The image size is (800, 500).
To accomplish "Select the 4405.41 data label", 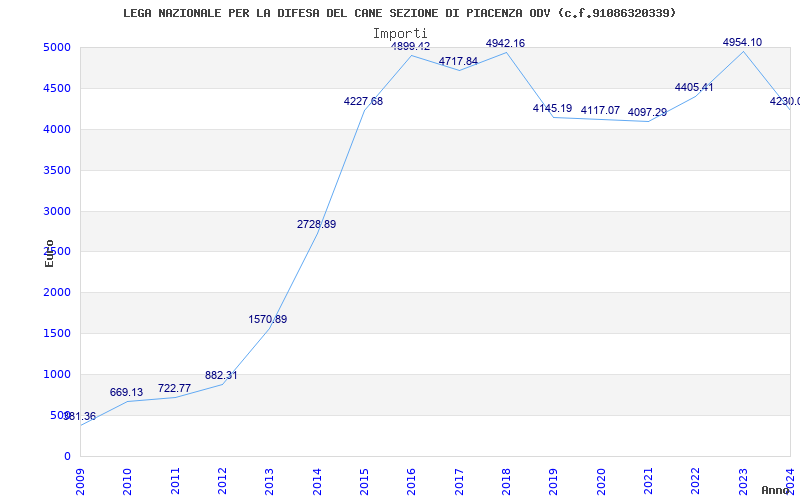I will click(x=694, y=88).
